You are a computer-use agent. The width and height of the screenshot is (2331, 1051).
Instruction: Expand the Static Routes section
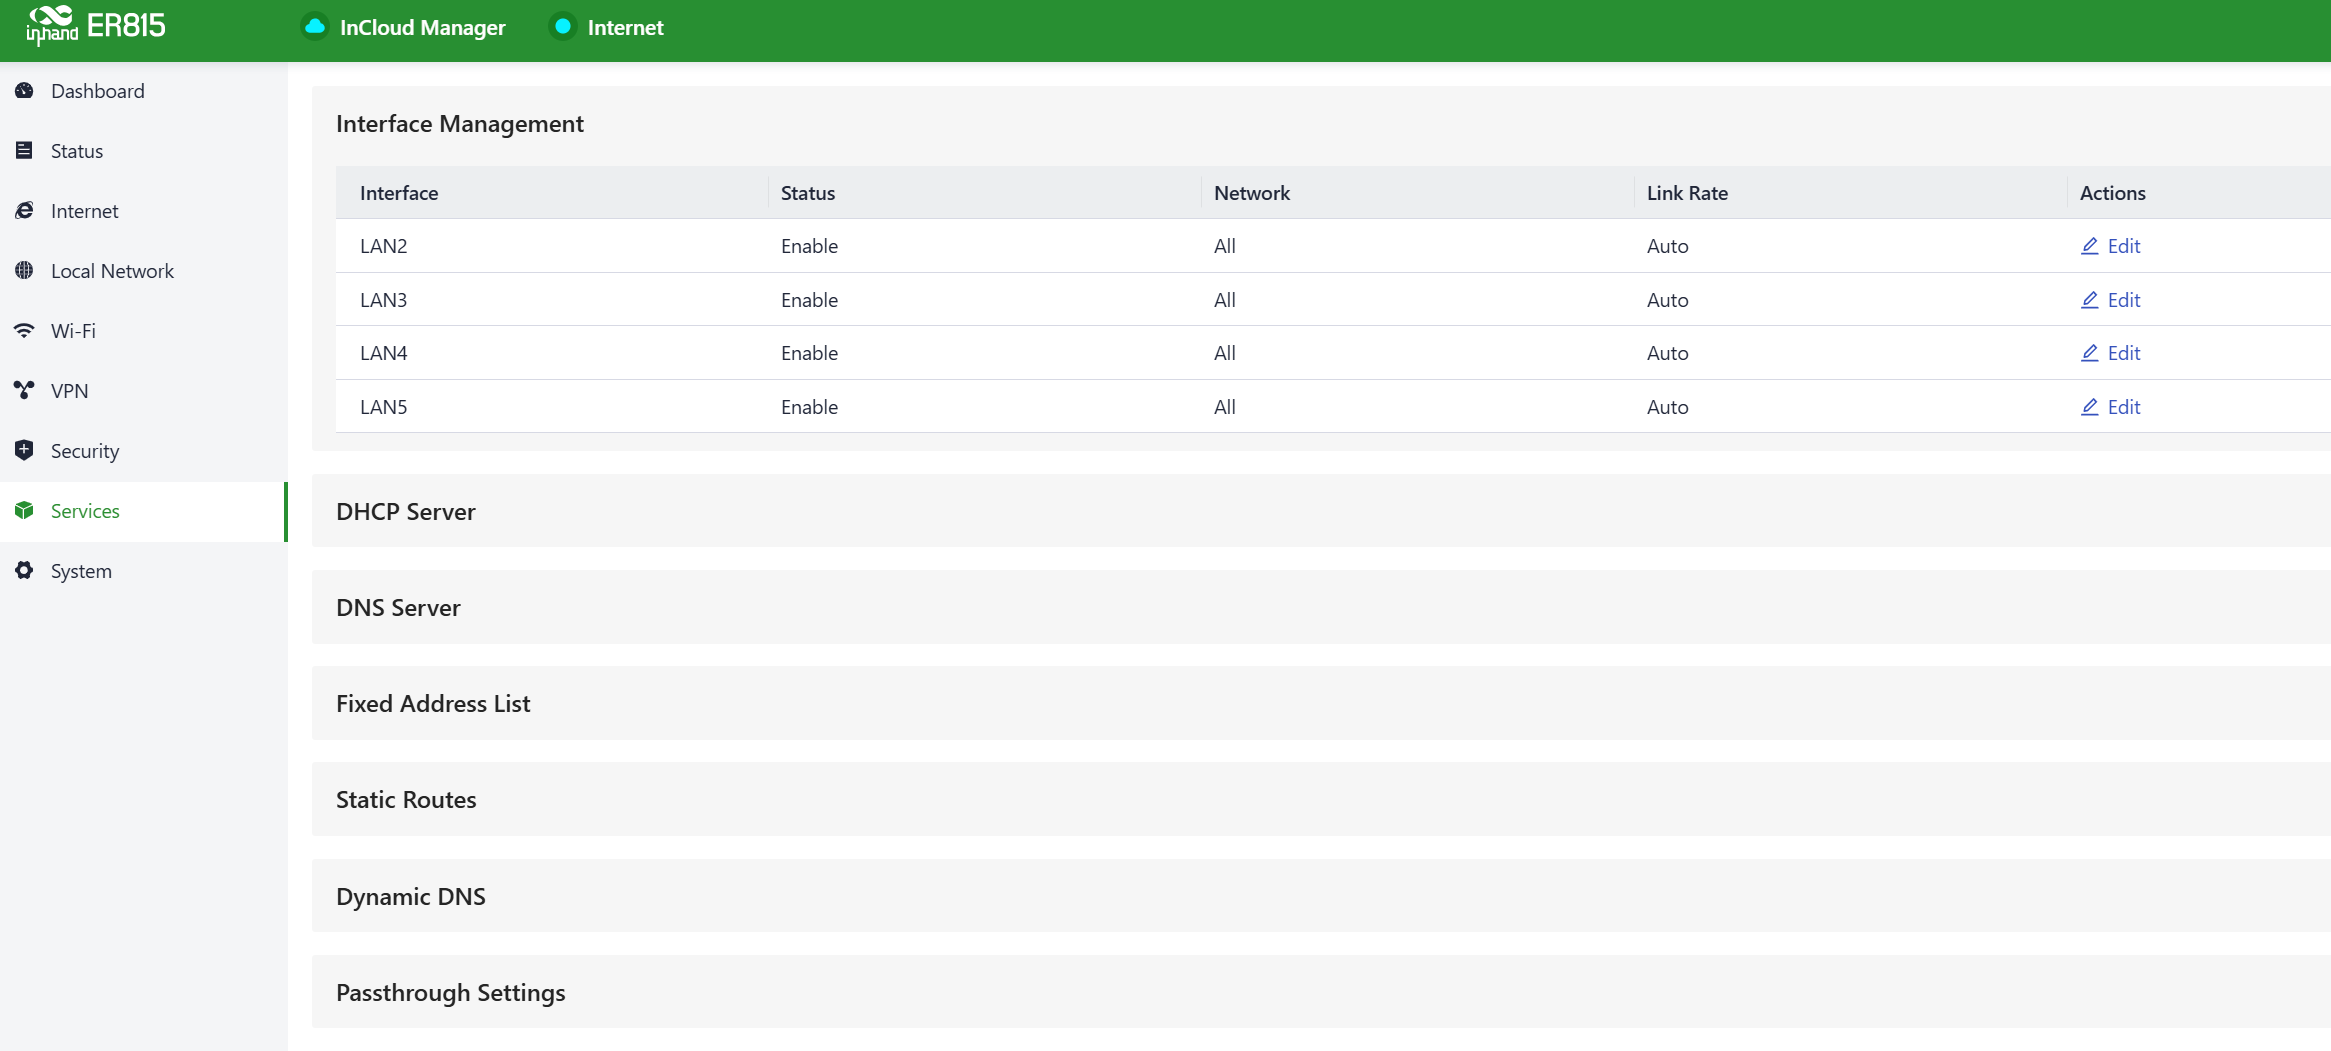[406, 800]
